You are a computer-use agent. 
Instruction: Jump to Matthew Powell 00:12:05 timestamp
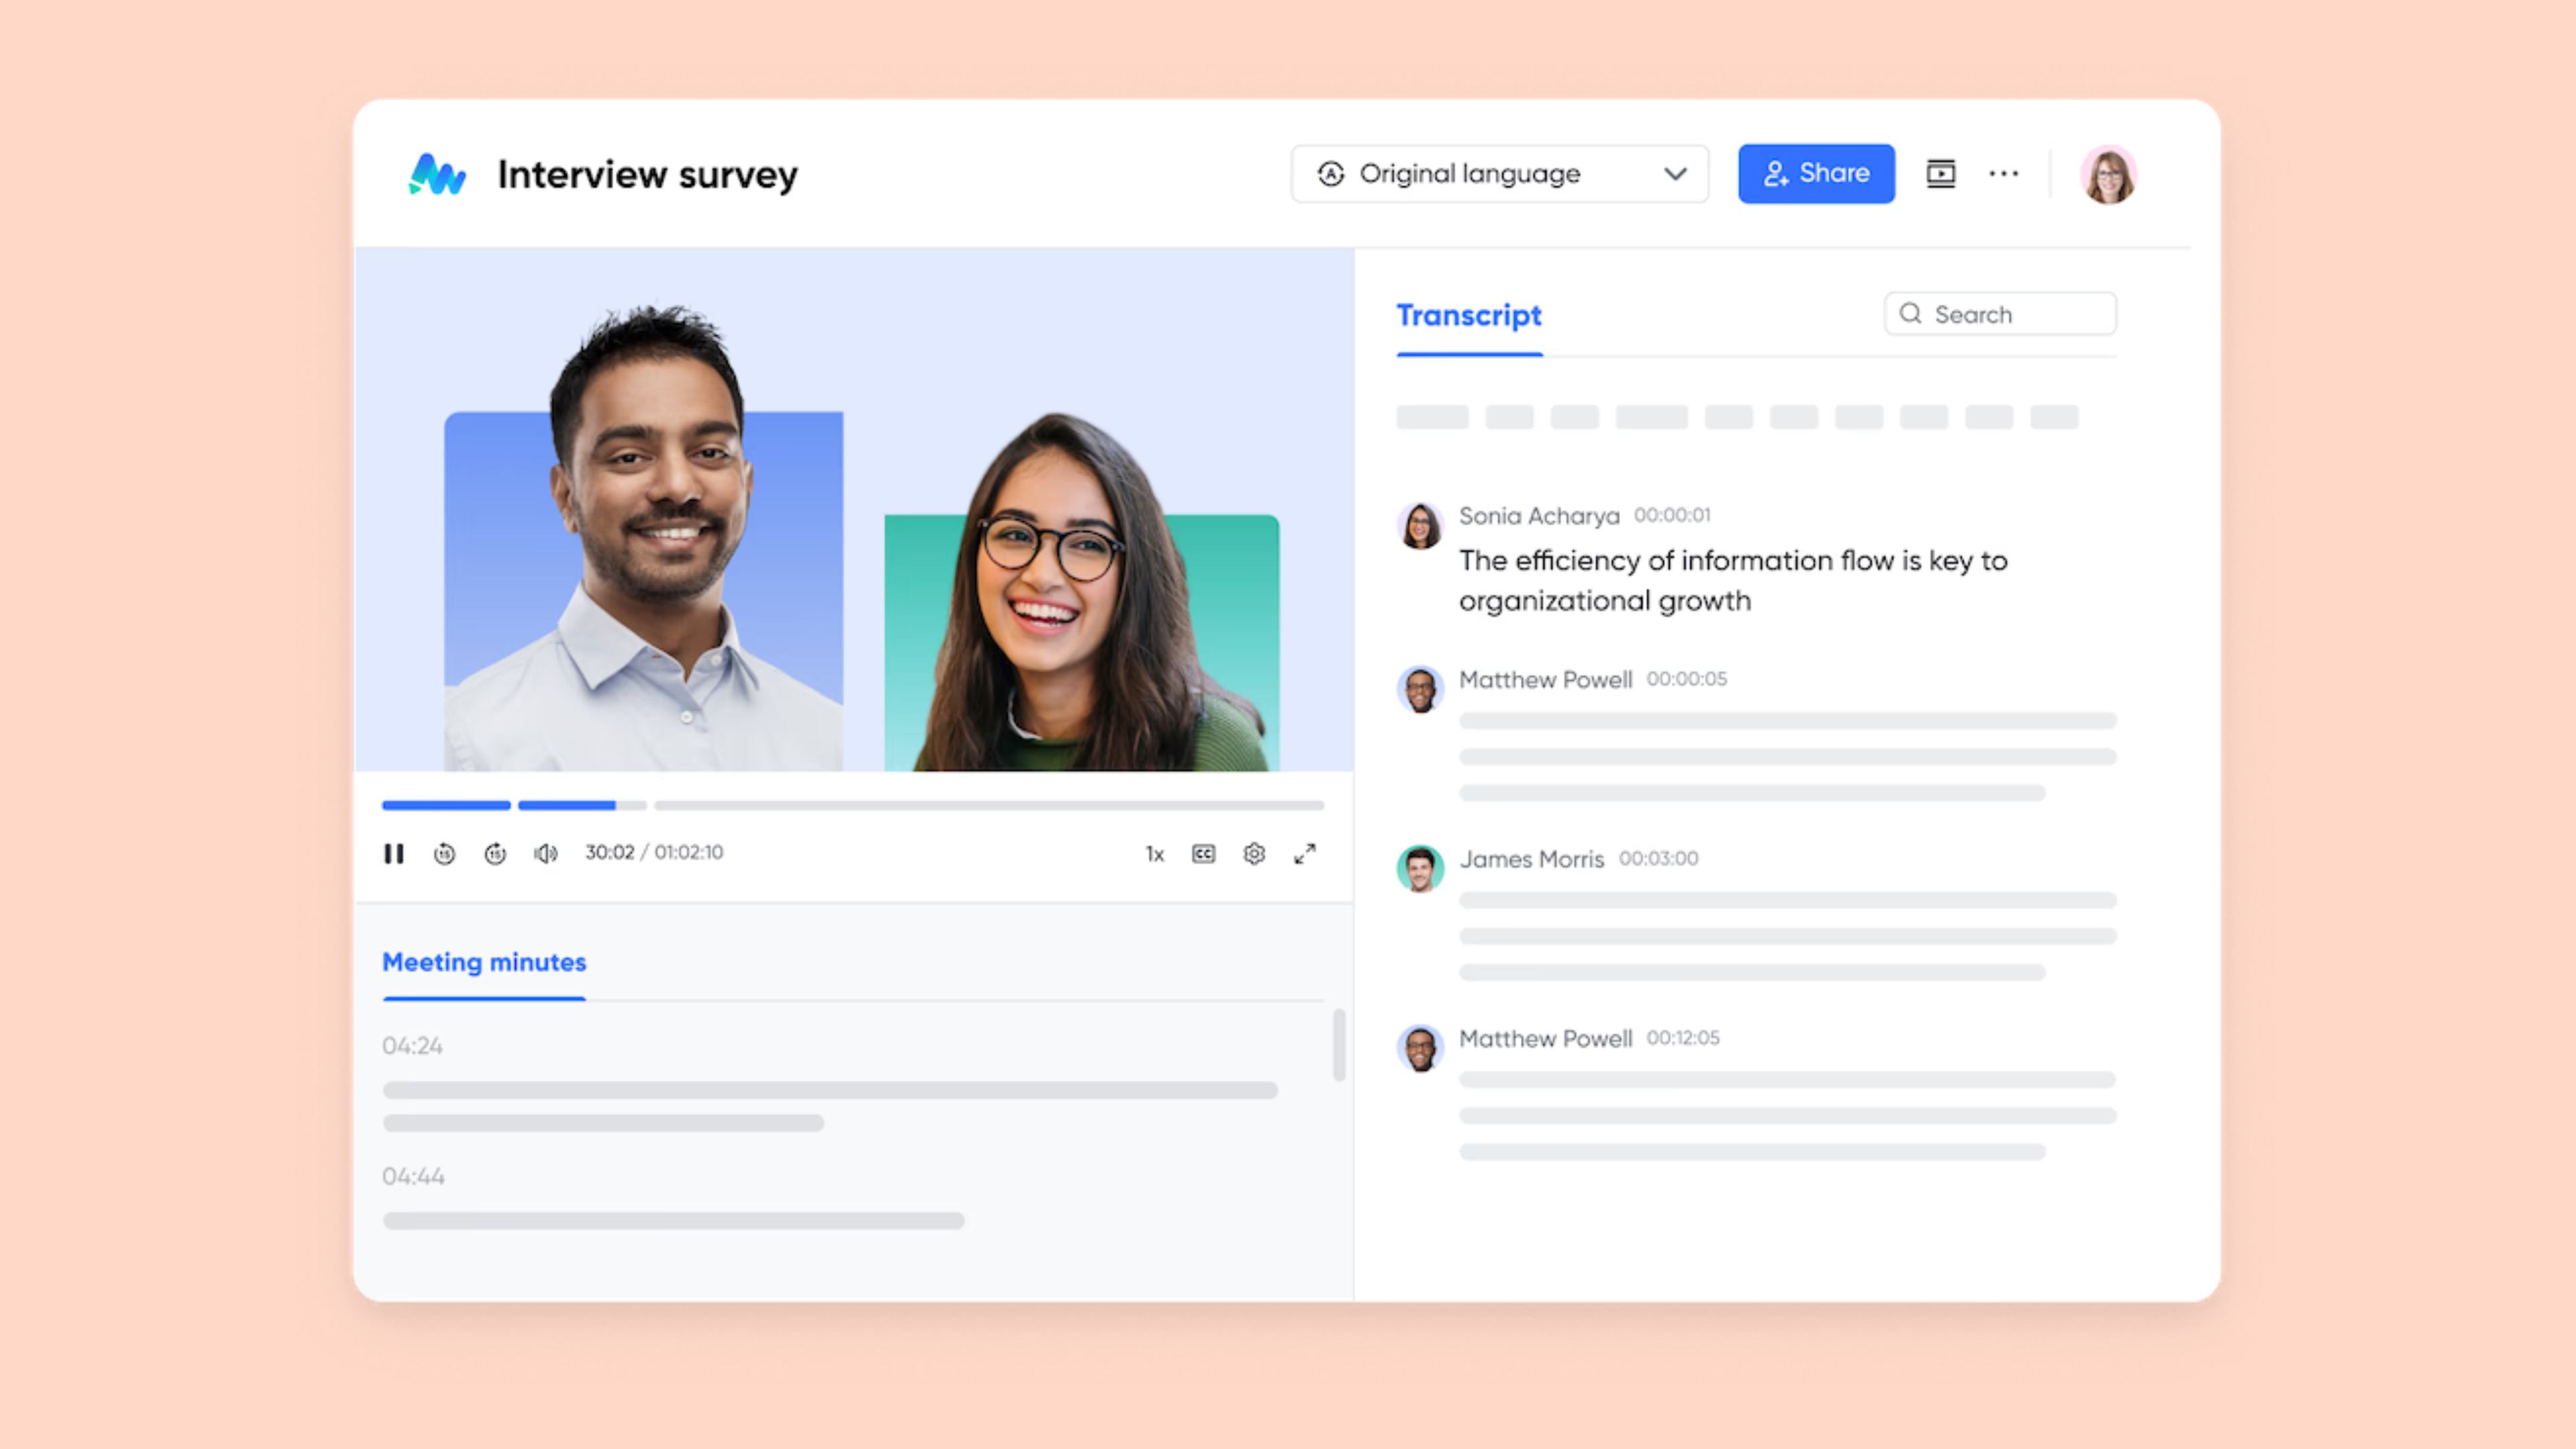1683,1038
